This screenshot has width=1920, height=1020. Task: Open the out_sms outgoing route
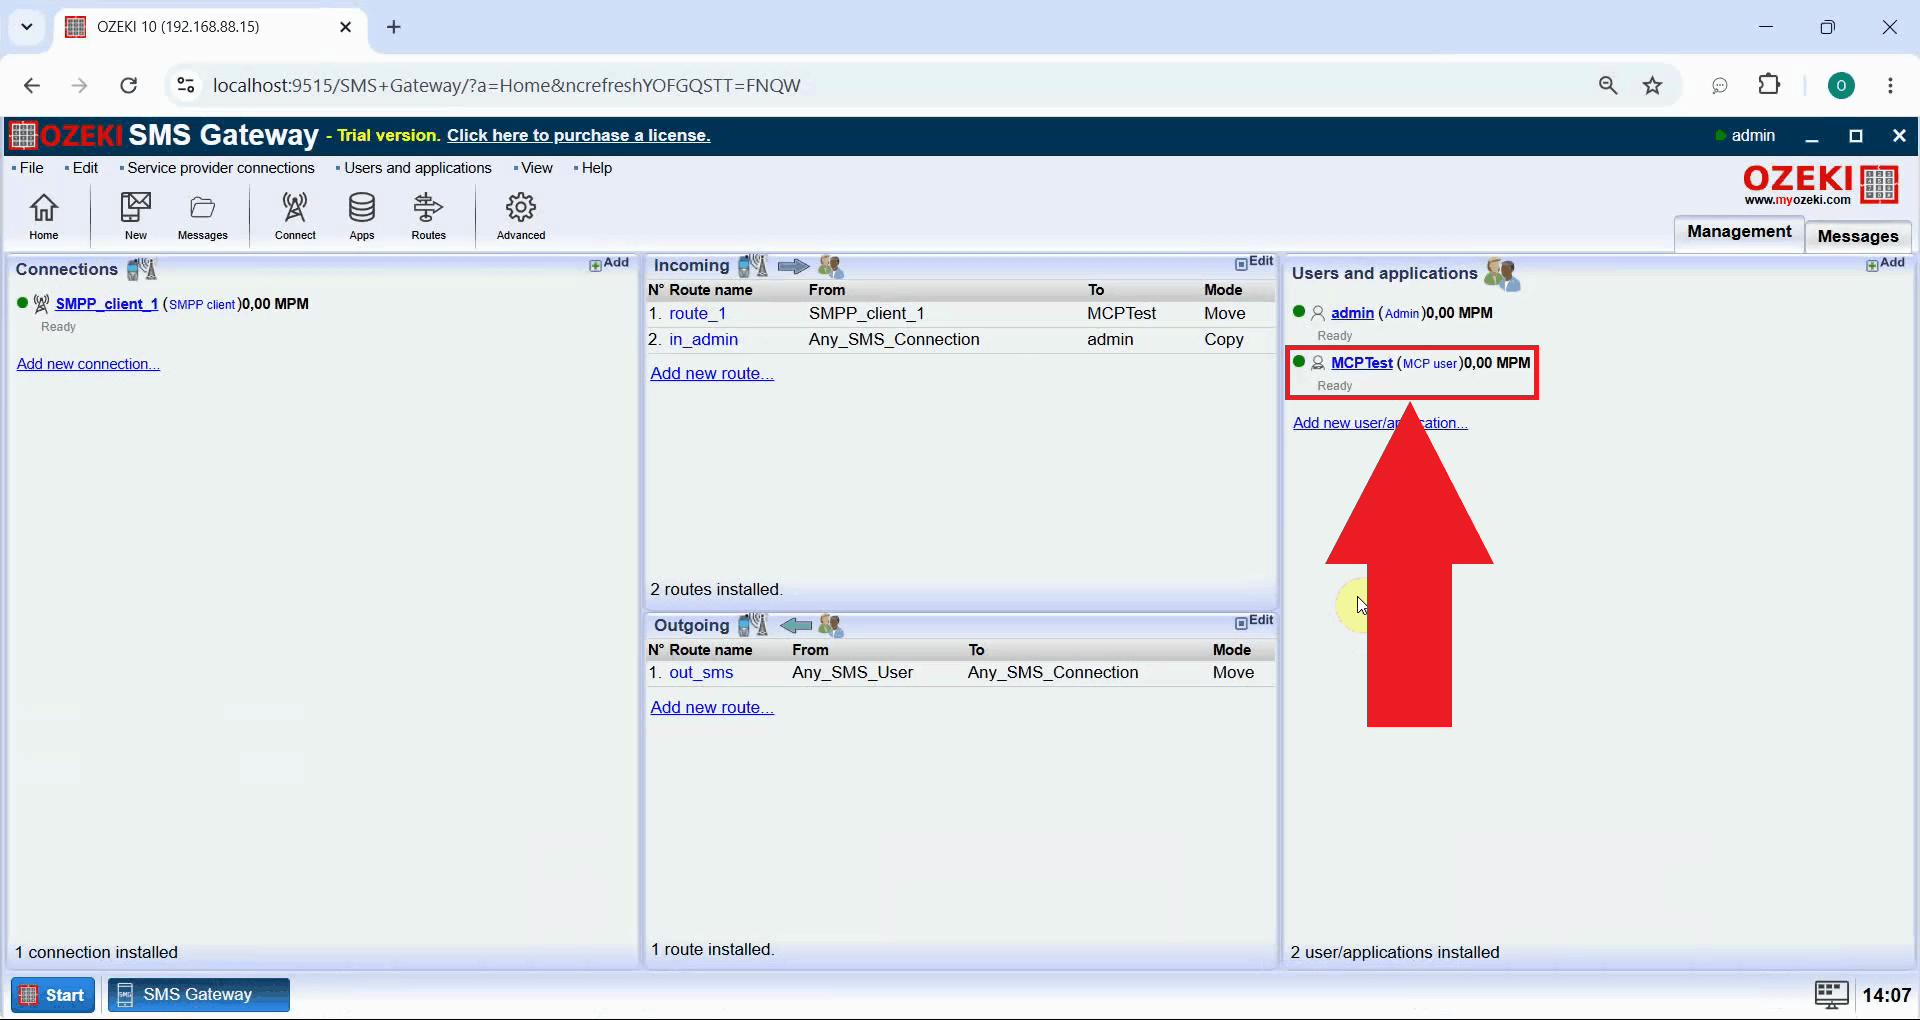pos(701,672)
